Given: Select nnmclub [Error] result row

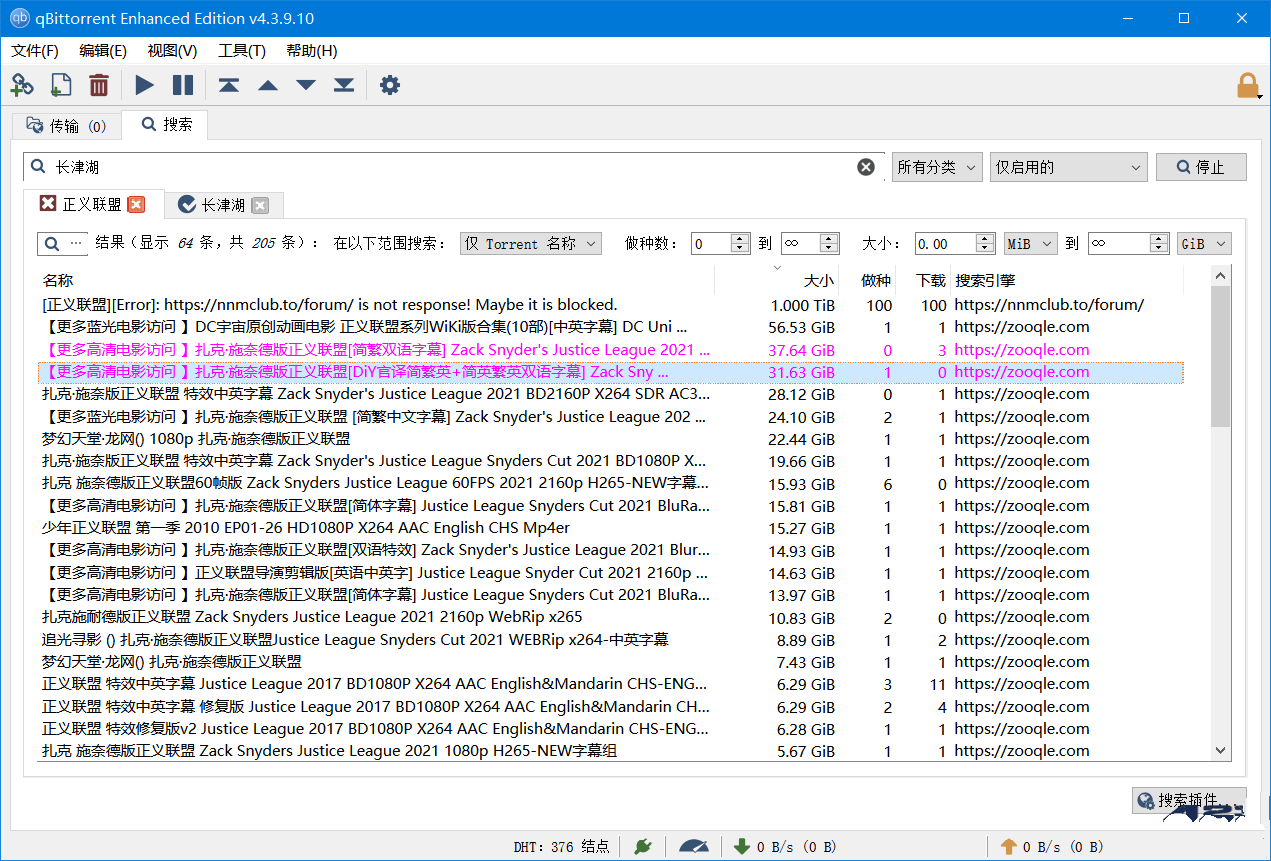Looking at the screenshot, I should [610, 305].
